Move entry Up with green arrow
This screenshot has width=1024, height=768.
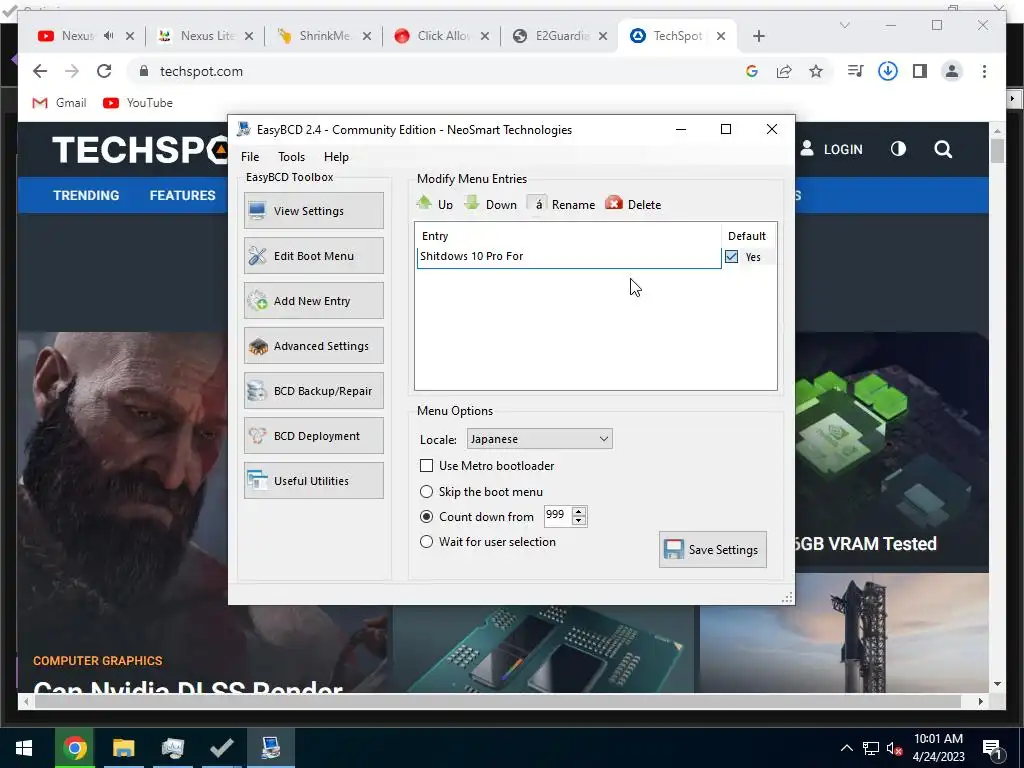tap(435, 204)
